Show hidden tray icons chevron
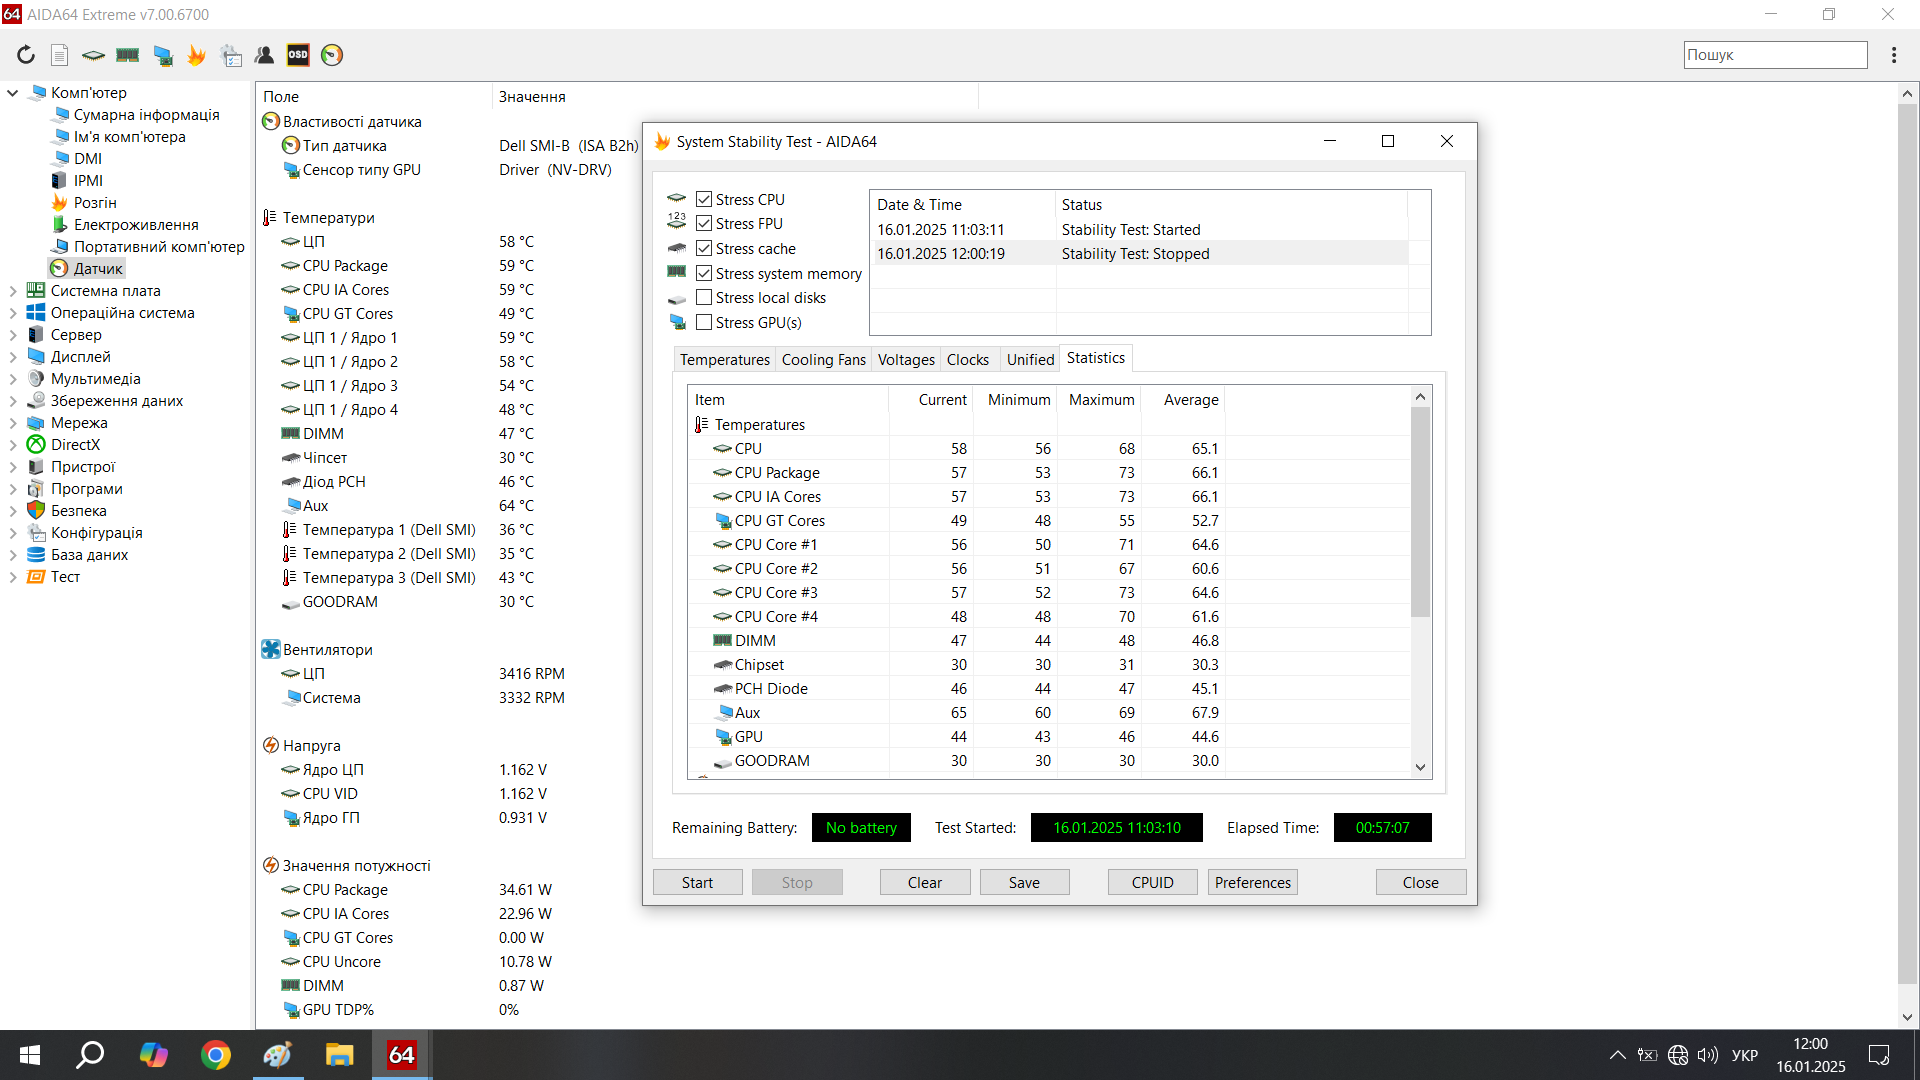1920x1080 pixels. 1617,1055
